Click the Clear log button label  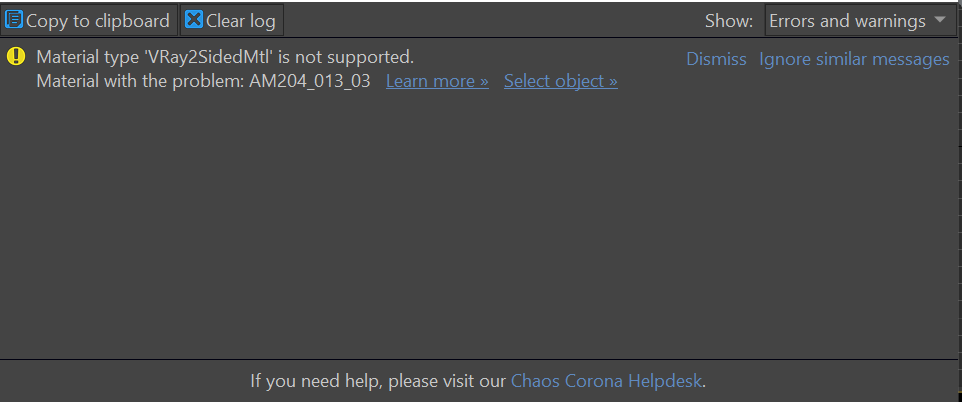(x=240, y=21)
